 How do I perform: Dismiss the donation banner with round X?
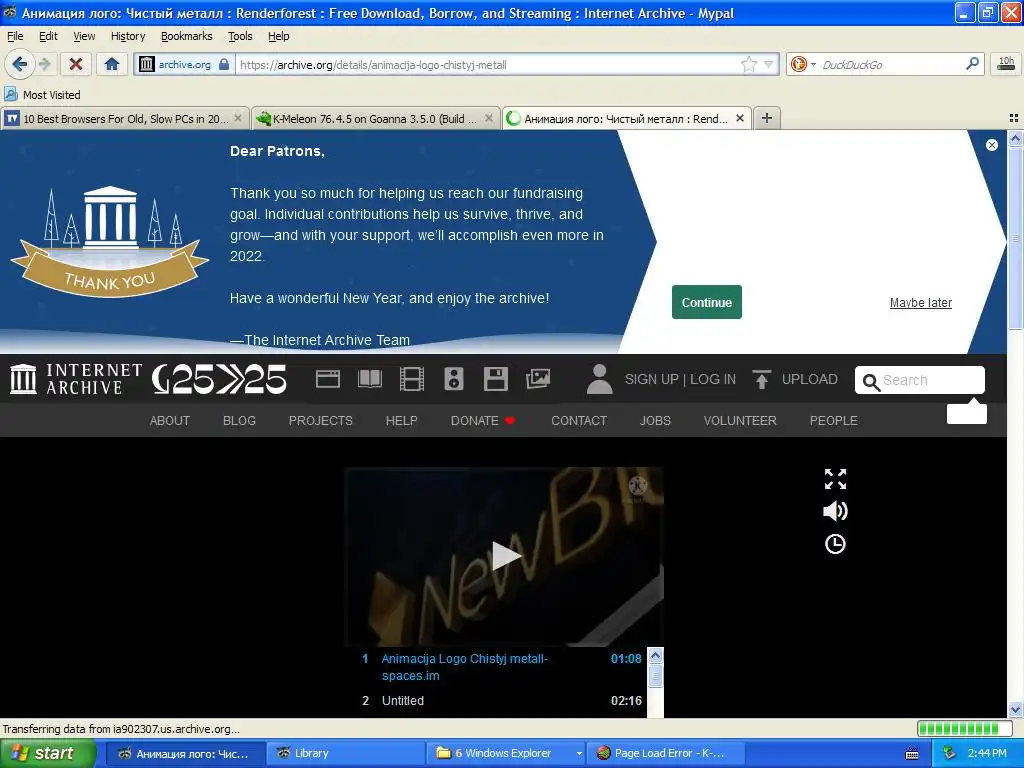tap(991, 145)
